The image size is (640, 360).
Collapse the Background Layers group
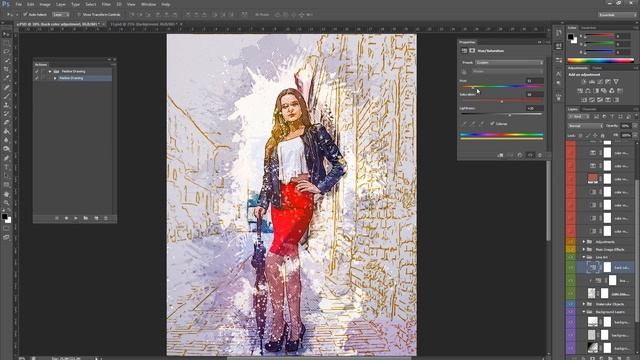click(584, 312)
